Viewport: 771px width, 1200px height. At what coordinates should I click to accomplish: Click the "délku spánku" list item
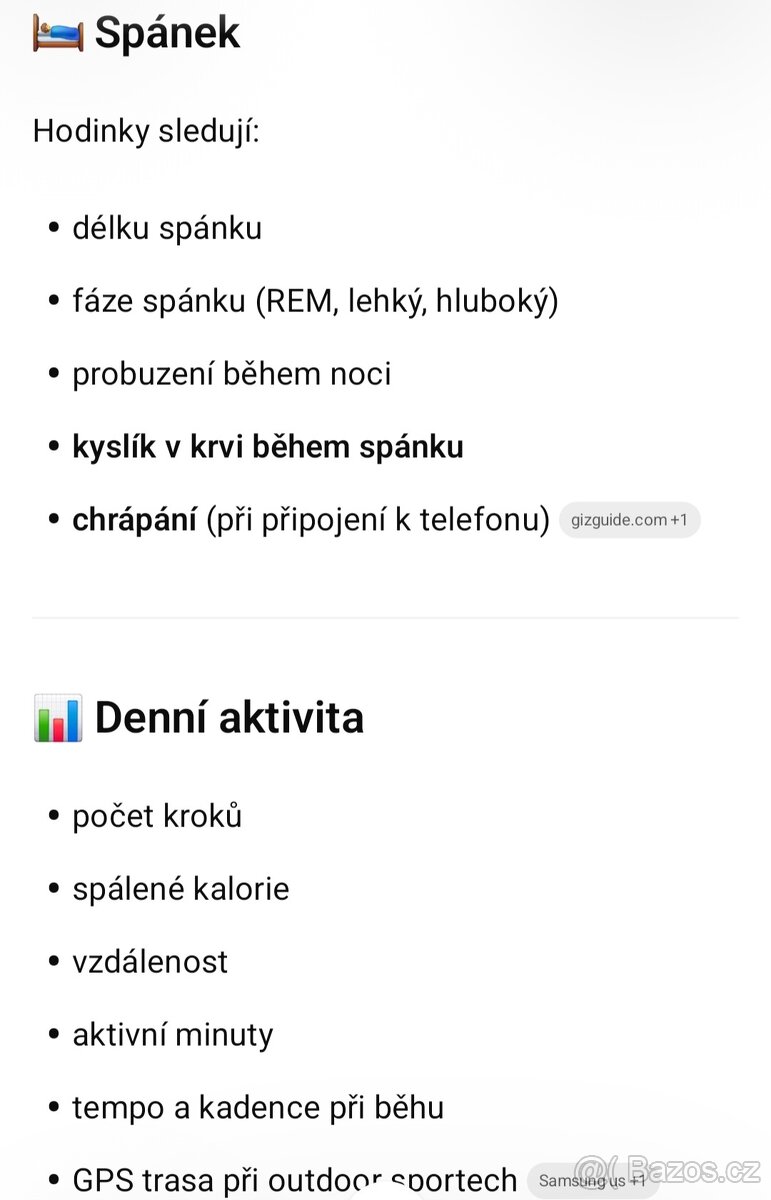tap(167, 228)
